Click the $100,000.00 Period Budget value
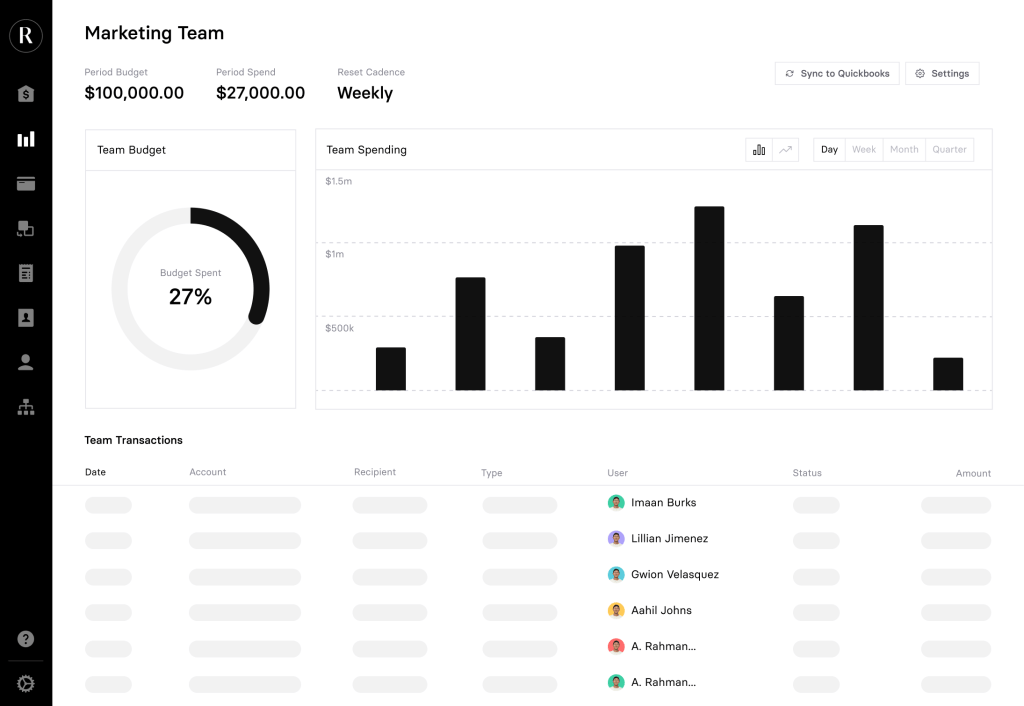The width and height of the screenshot is (1024, 706). 134,93
